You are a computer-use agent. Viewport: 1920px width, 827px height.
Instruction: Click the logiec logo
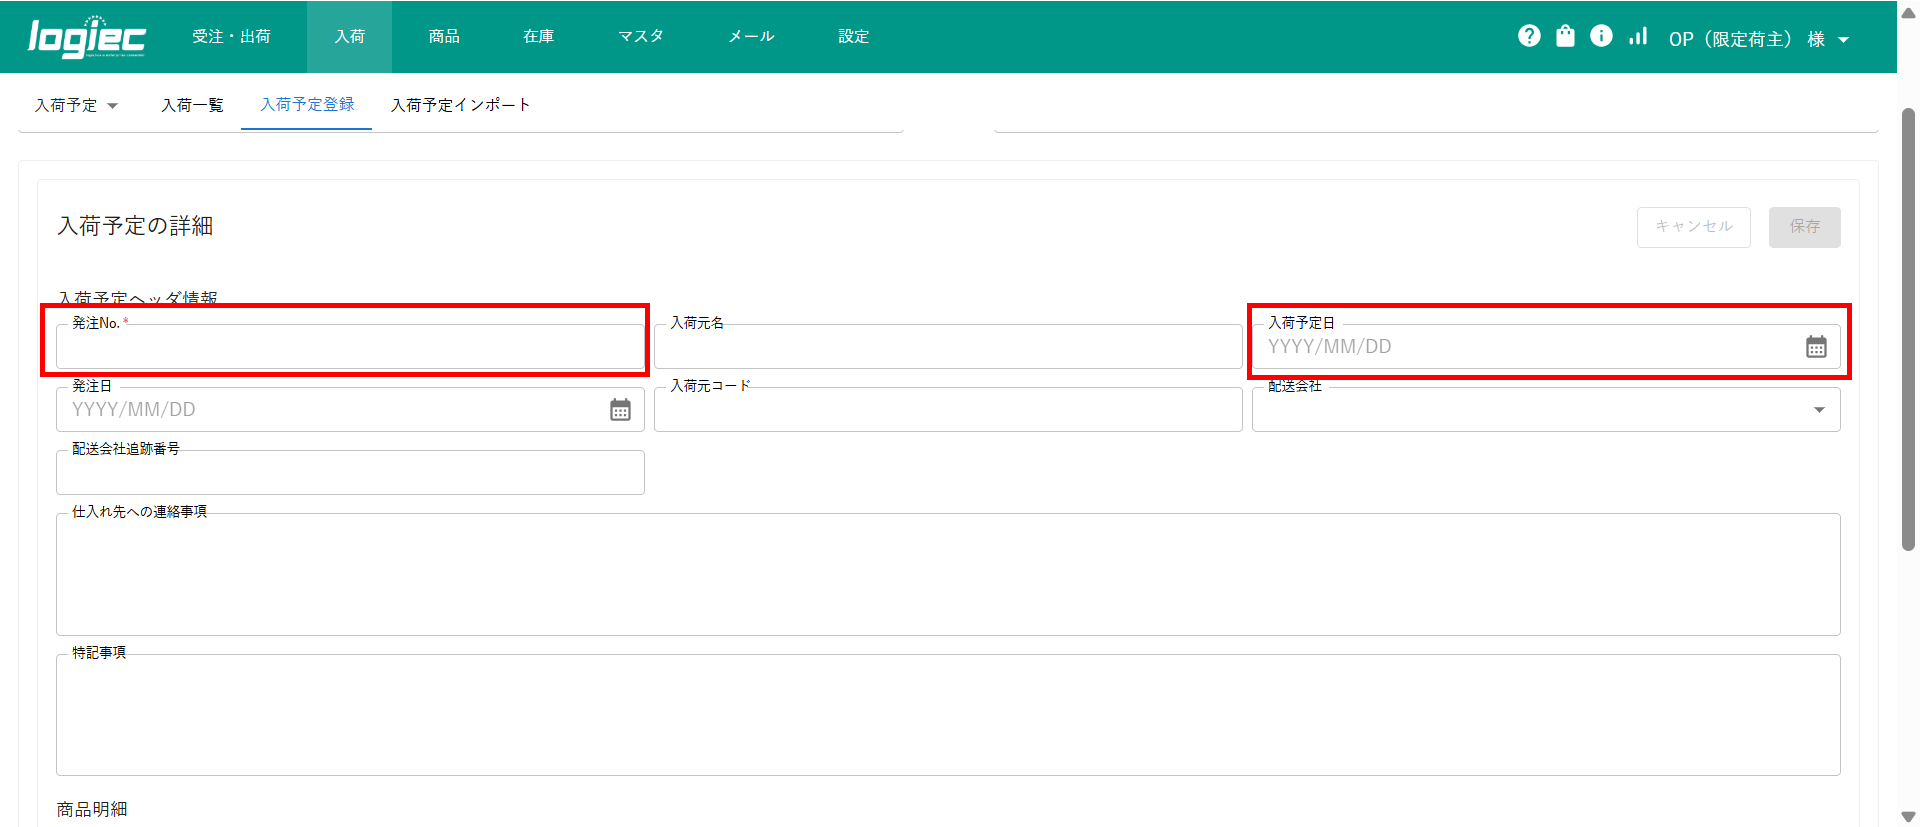click(87, 37)
